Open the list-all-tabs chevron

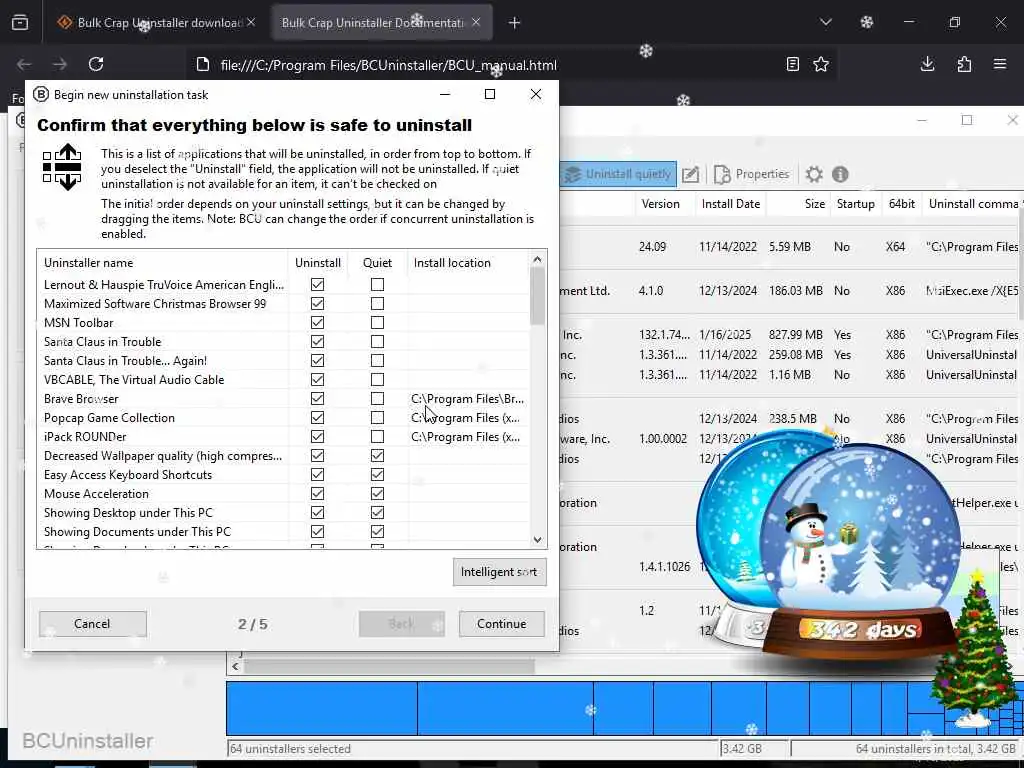click(x=825, y=22)
